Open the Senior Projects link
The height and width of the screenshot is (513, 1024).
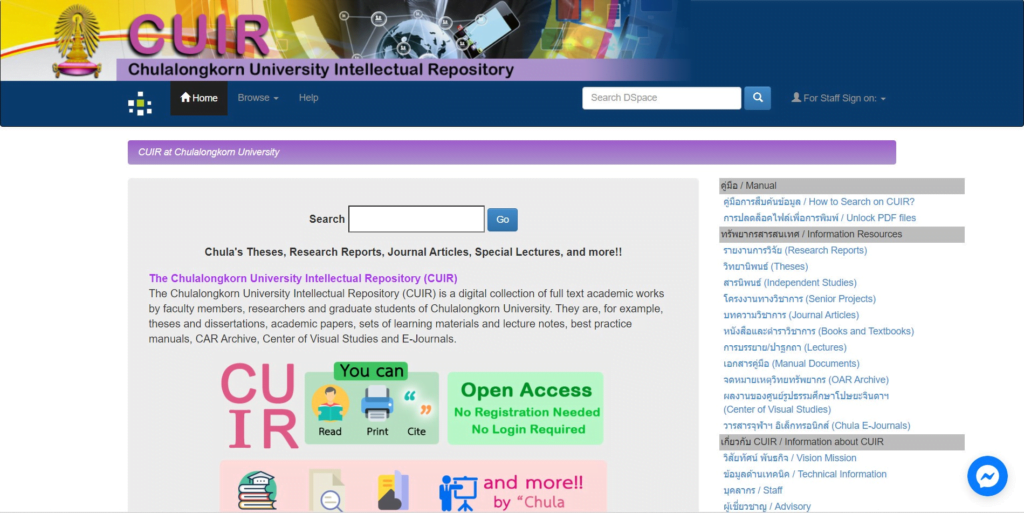tap(799, 299)
